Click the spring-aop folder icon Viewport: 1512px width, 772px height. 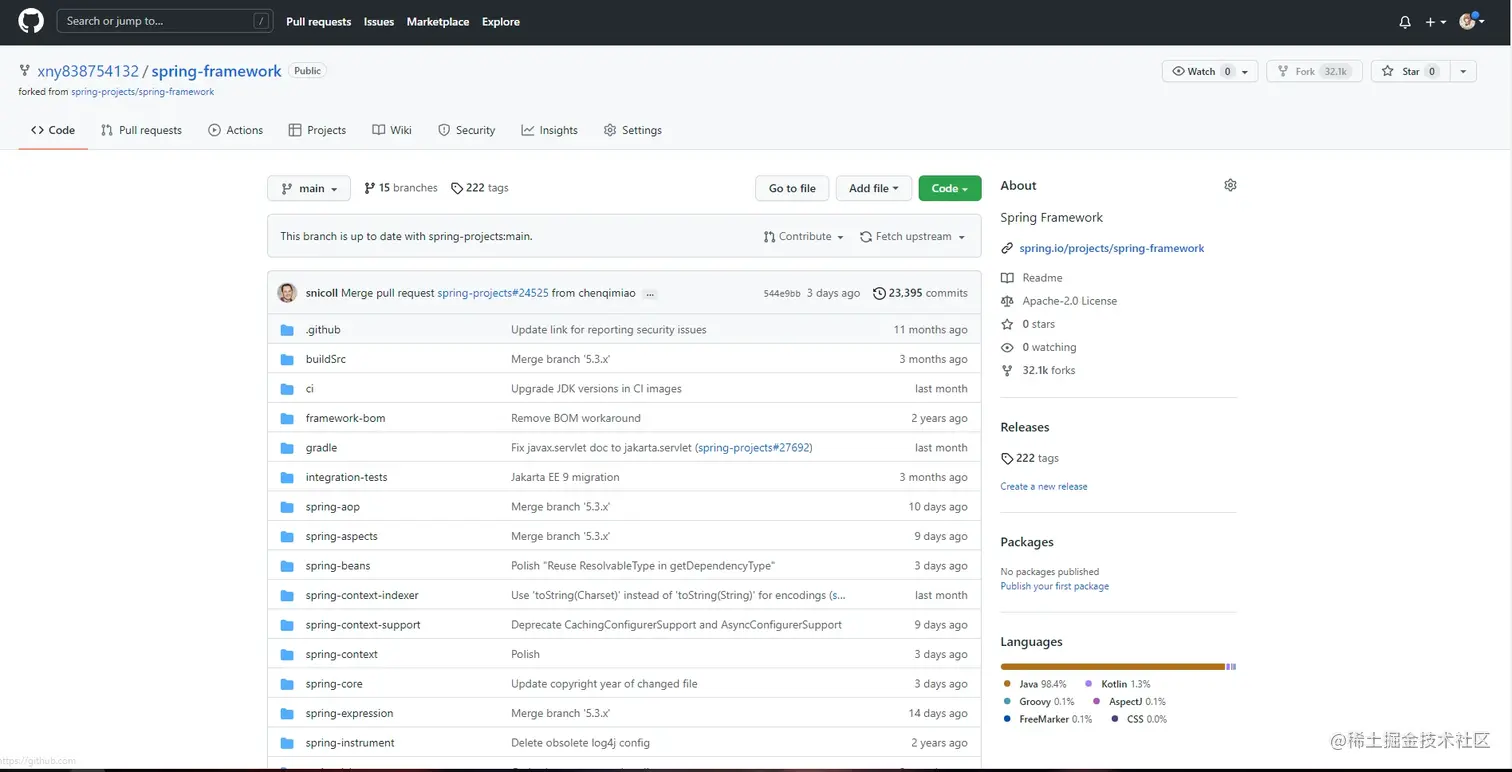[x=287, y=507]
